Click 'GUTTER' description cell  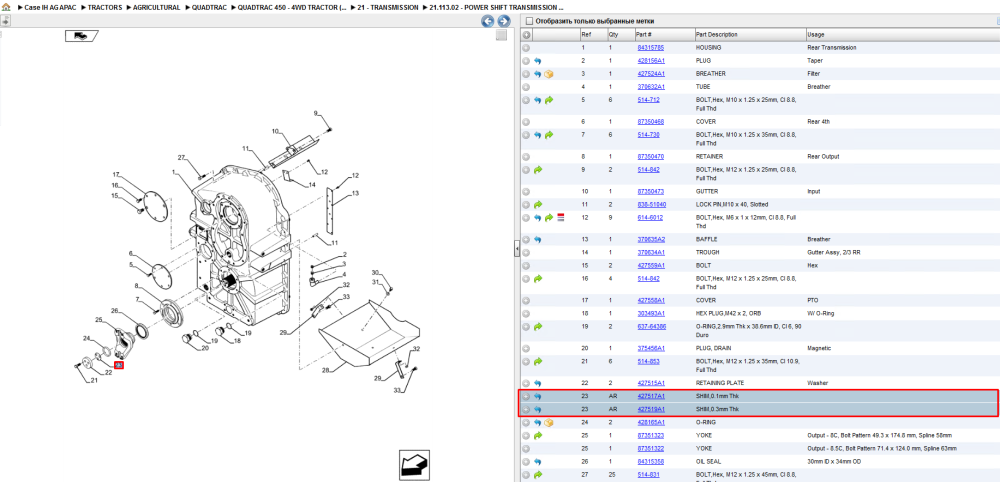[707, 191]
